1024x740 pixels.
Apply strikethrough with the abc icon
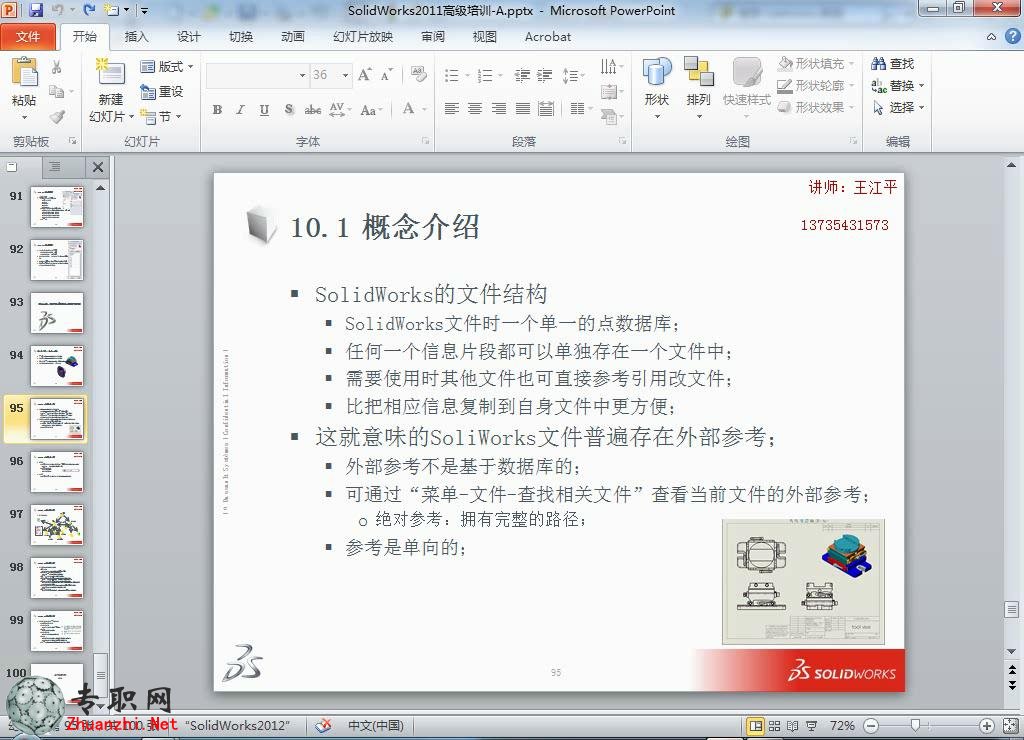(313, 110)
